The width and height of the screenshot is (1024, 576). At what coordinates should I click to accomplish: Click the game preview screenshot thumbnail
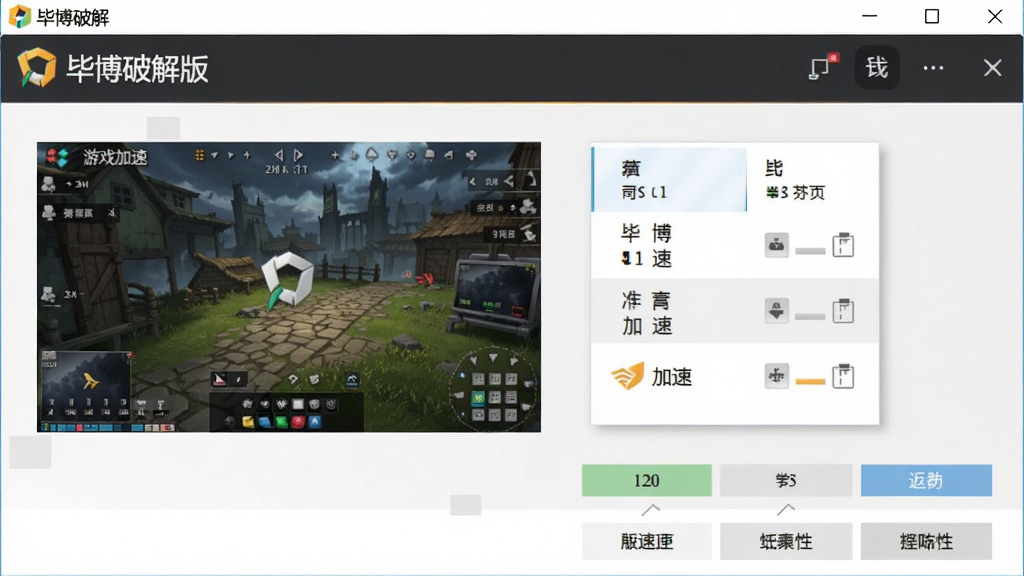coord(289,287)
